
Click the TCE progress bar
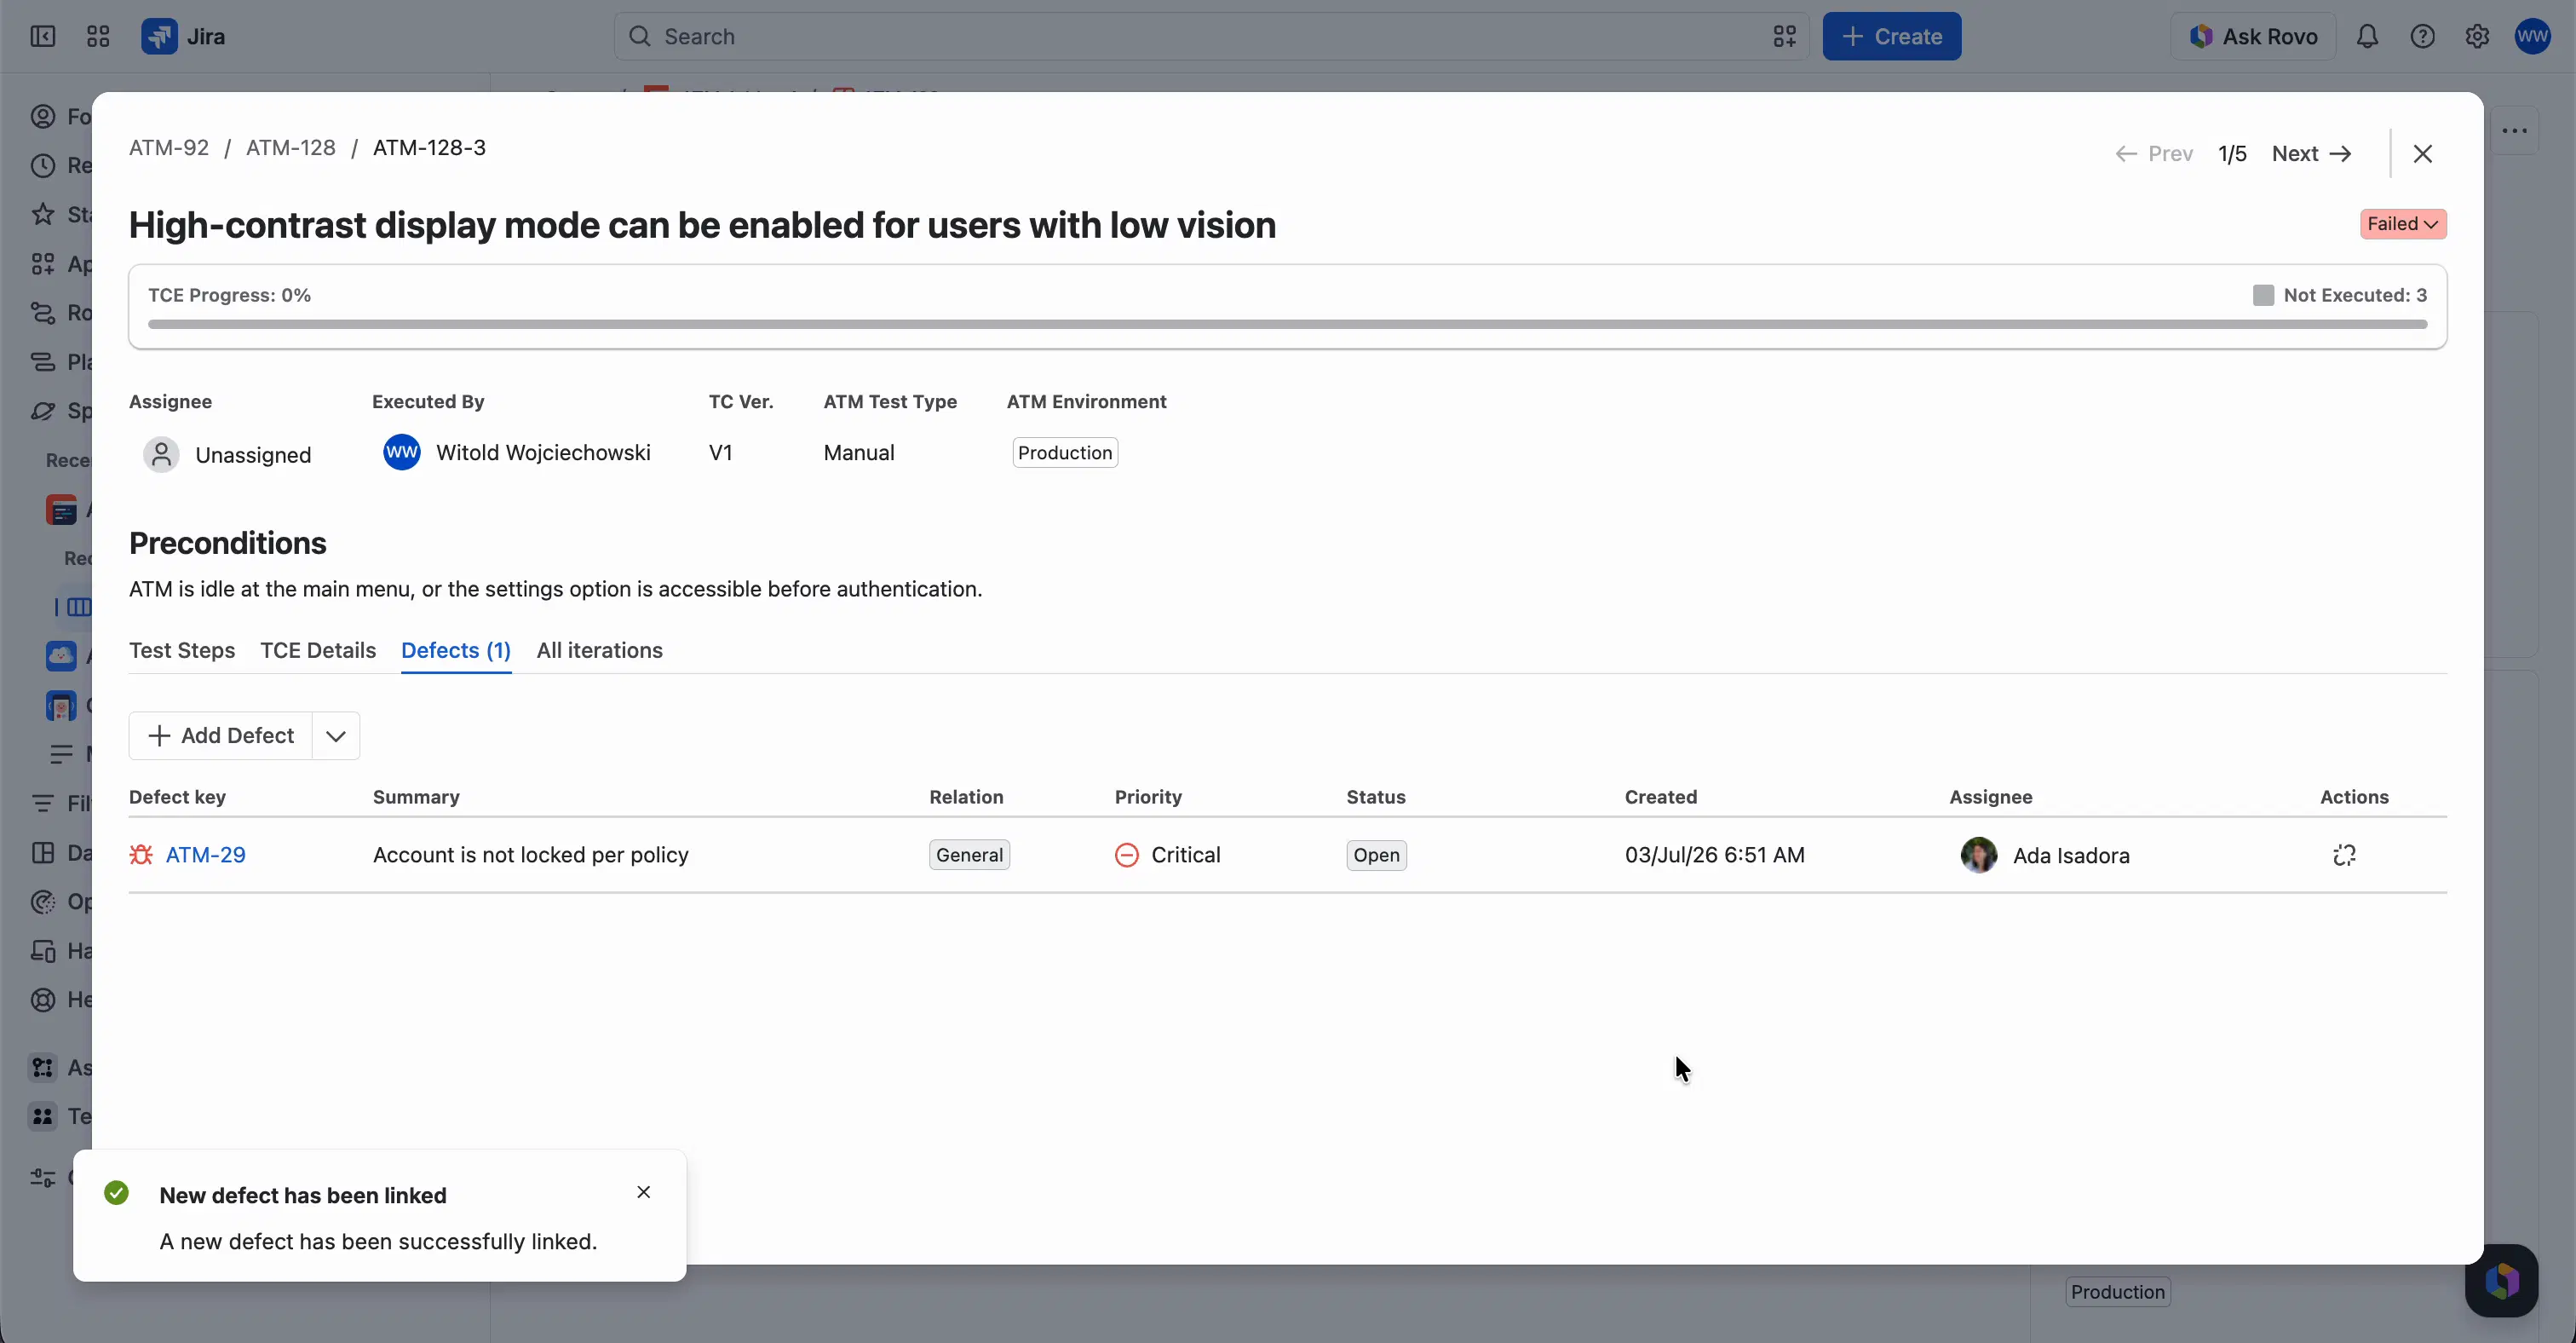[x=1287, y=324]
